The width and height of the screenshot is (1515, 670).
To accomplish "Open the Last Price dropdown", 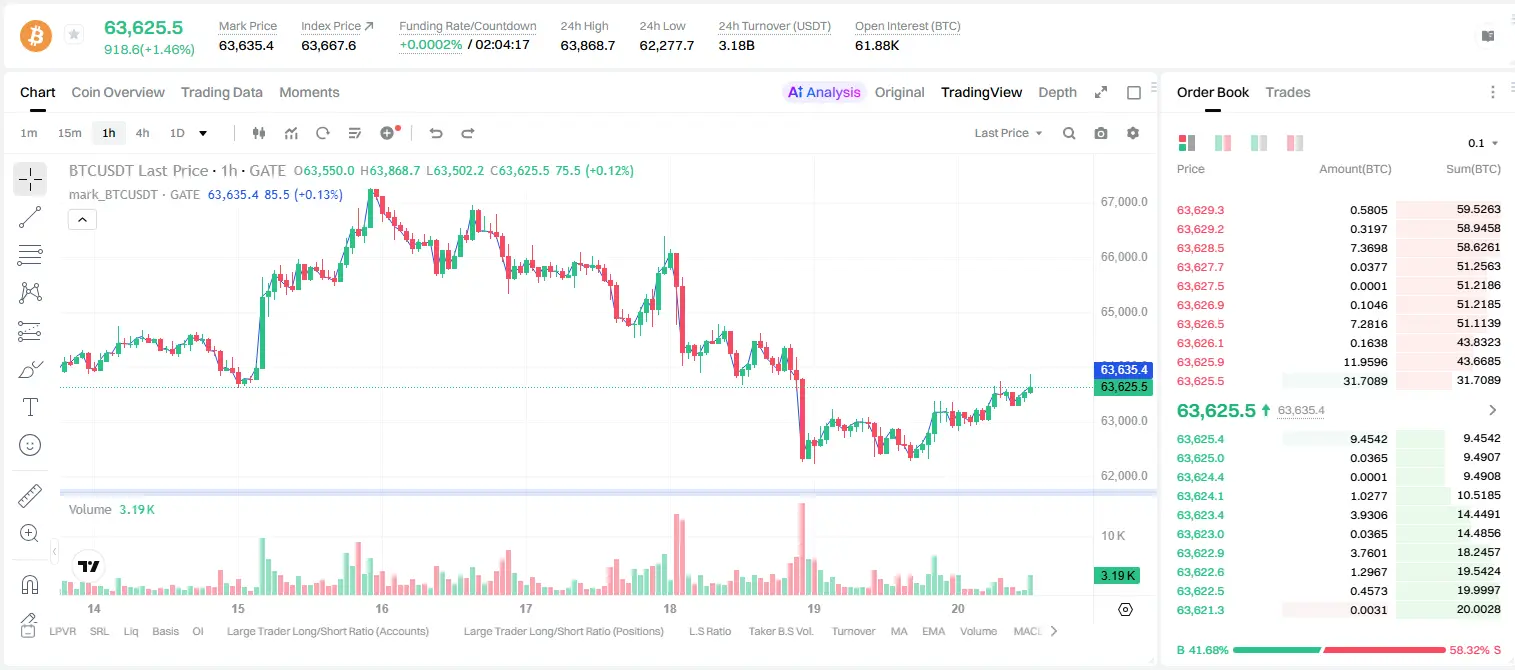I will [1008, 133].
